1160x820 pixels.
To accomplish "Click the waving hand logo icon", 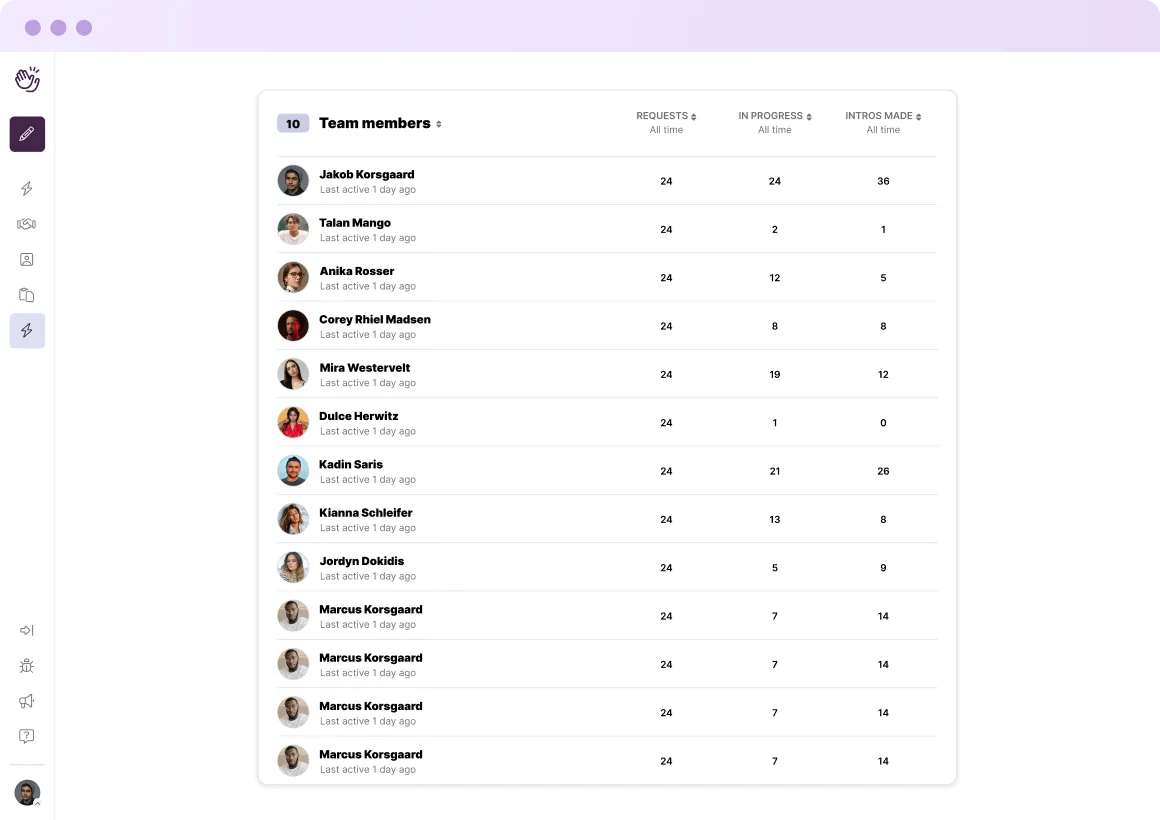I will tap(27, 80).
